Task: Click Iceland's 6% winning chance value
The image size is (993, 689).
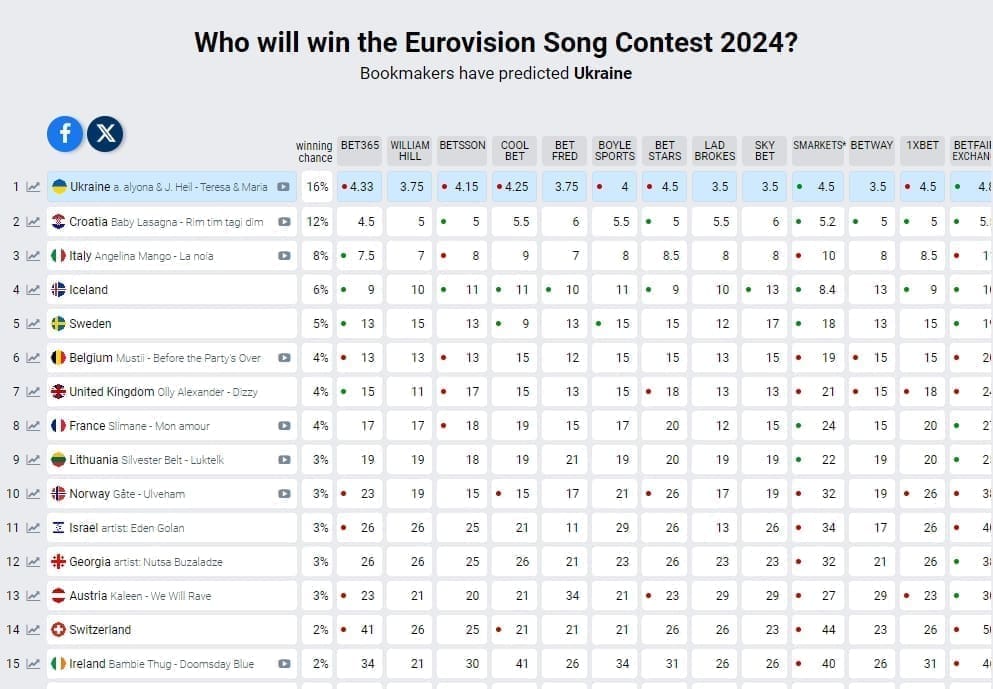Action: click(x=317, y=289)
